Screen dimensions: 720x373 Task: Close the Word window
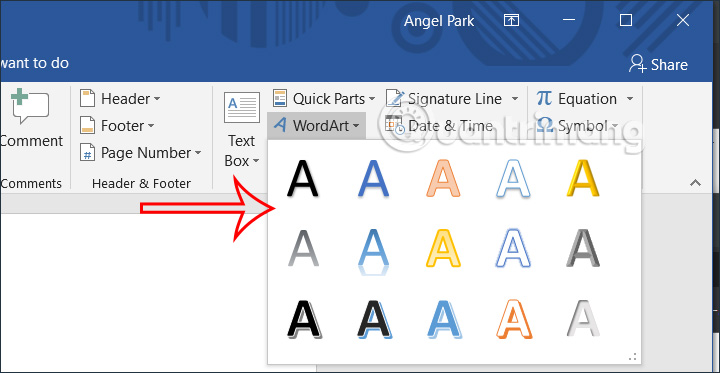pyautogui.click(x=683, y=20)
